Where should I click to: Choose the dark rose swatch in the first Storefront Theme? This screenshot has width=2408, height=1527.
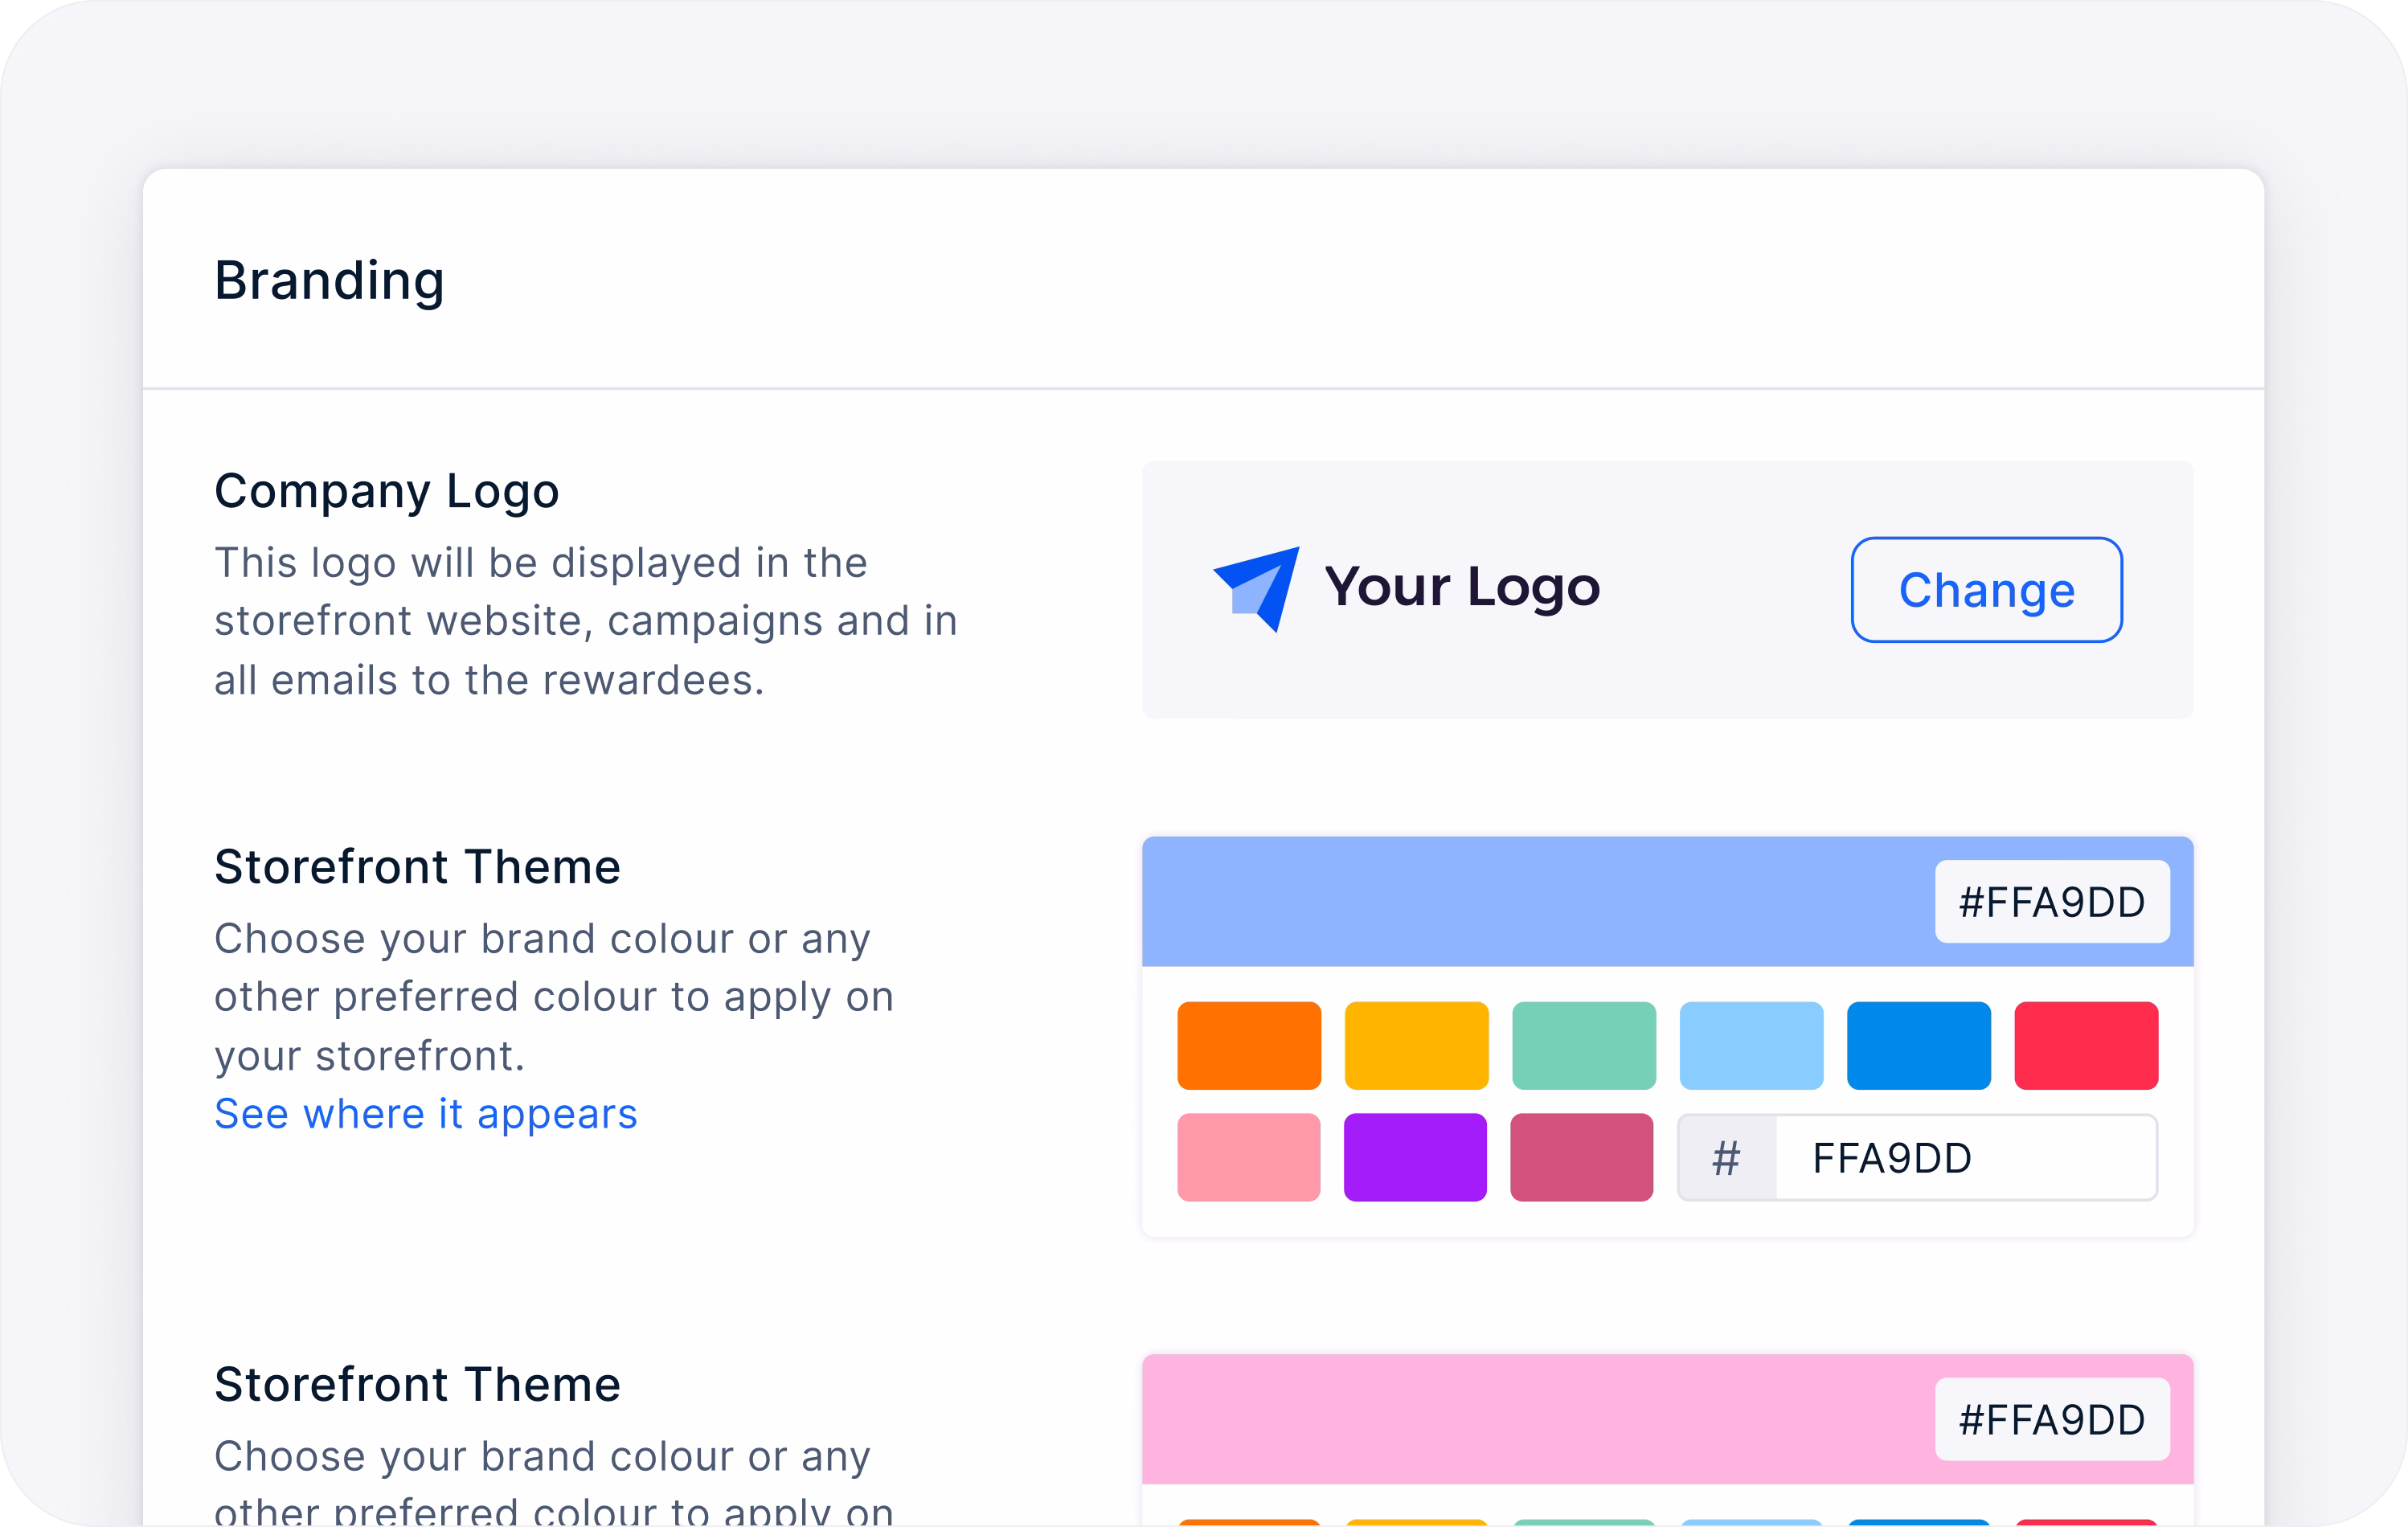click(x=1582, y=1157)
